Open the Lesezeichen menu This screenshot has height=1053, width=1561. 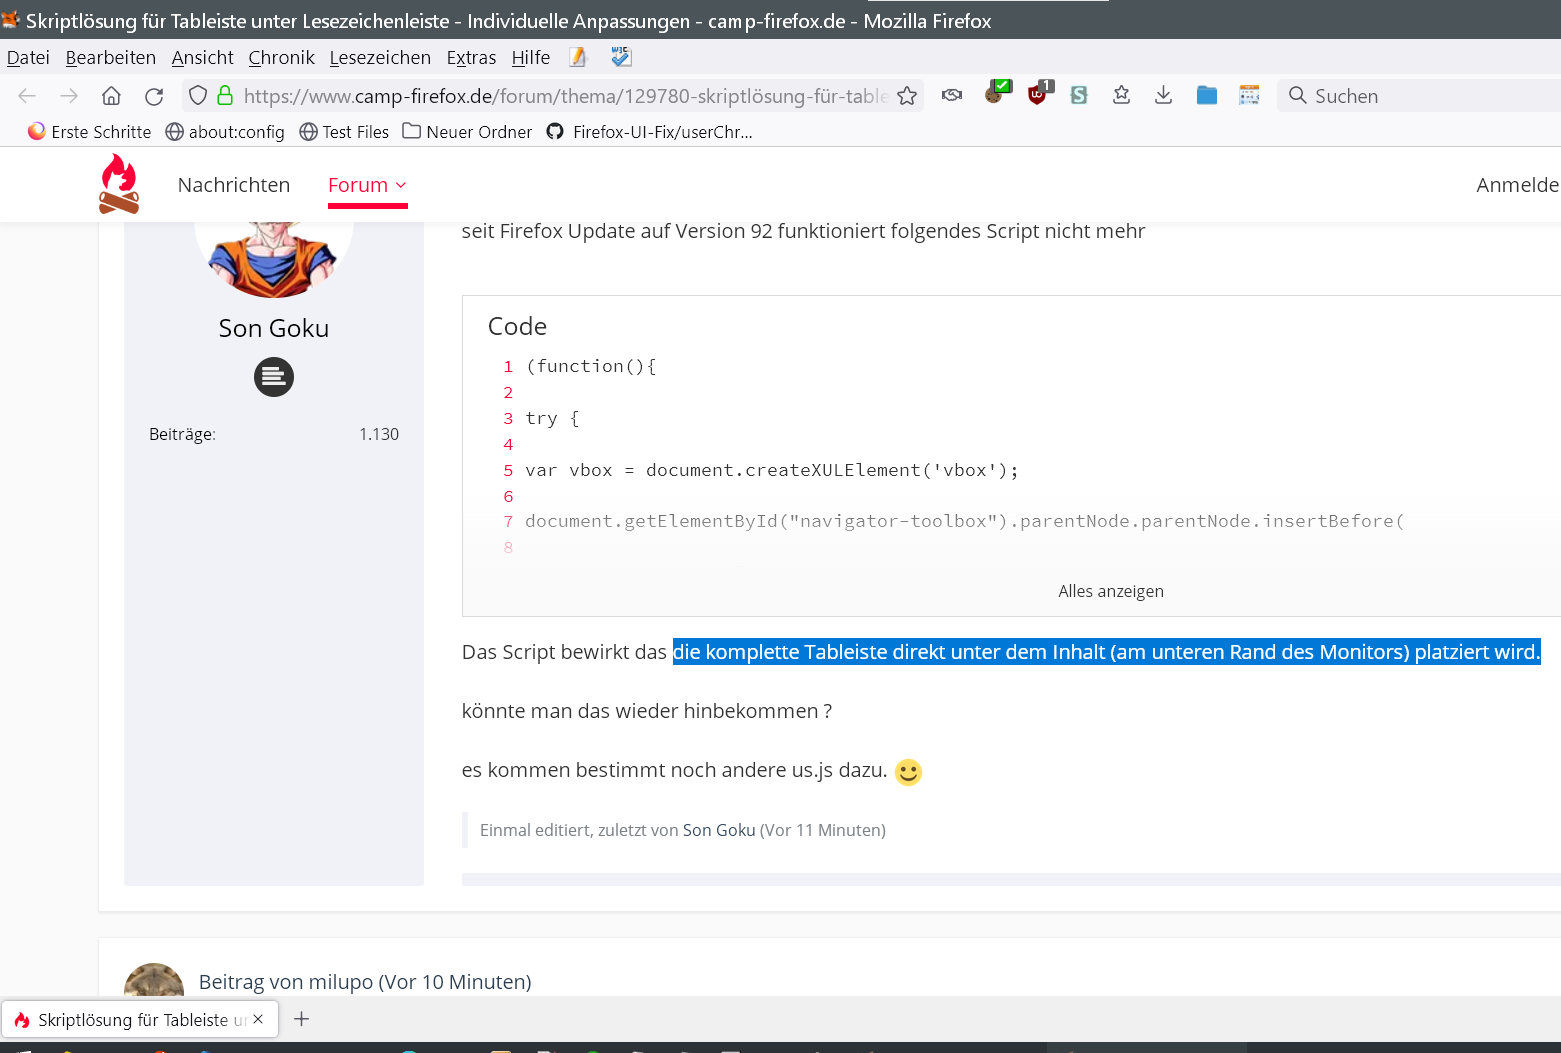tap(380, 58)
